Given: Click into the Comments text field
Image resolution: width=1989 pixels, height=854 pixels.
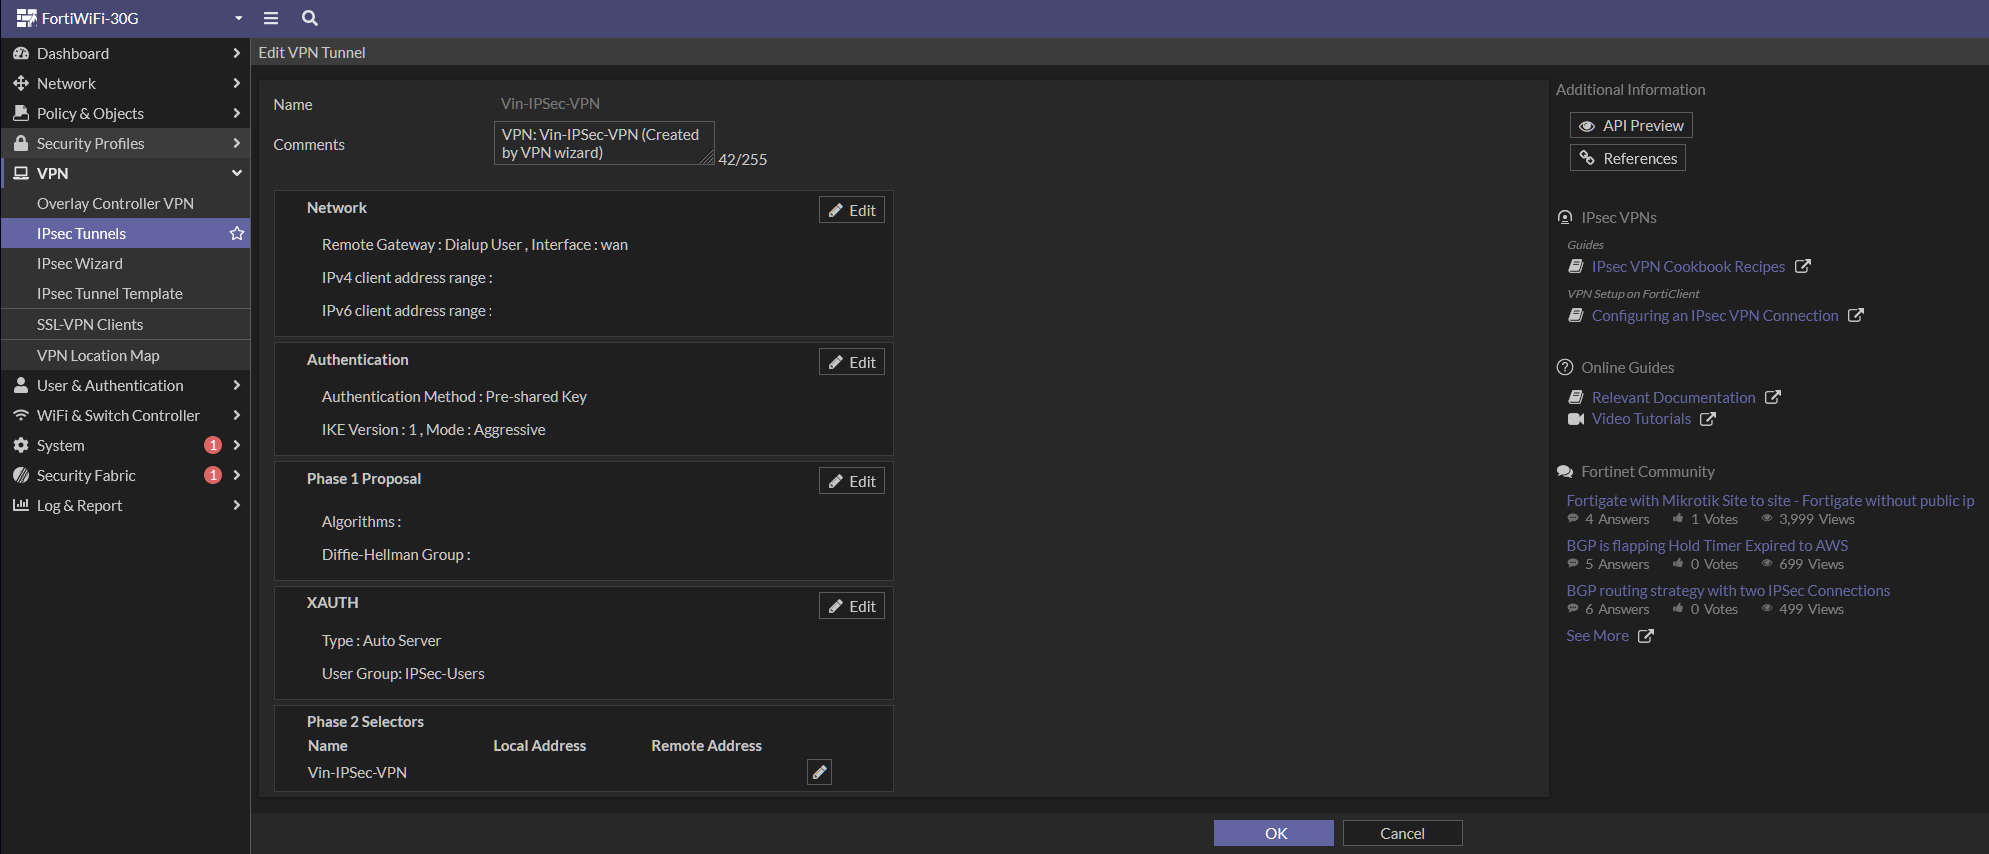Looking at the screenshot, I should (x=603, y=143).
